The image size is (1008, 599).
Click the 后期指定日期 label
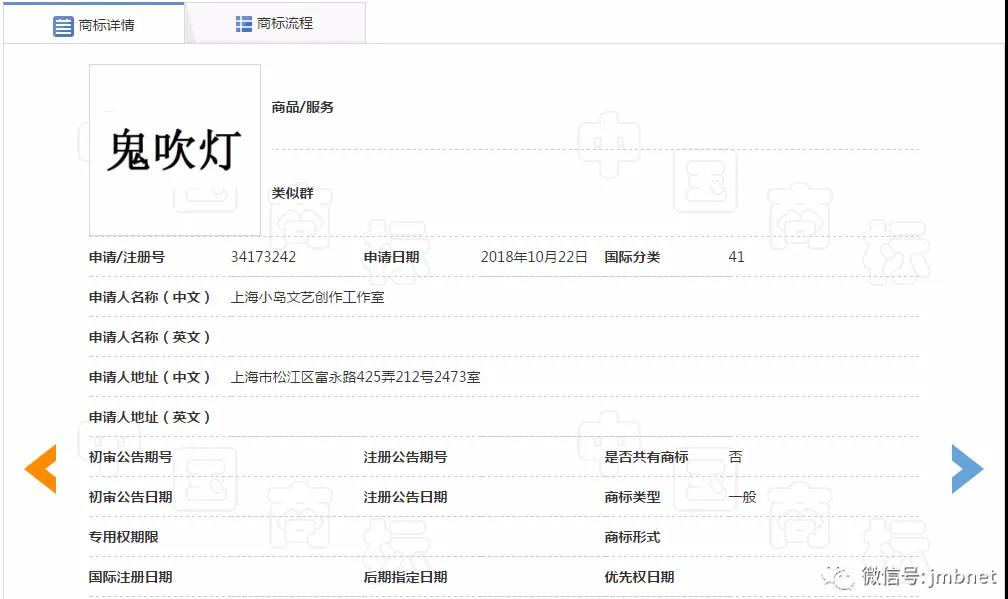(406, 577)
